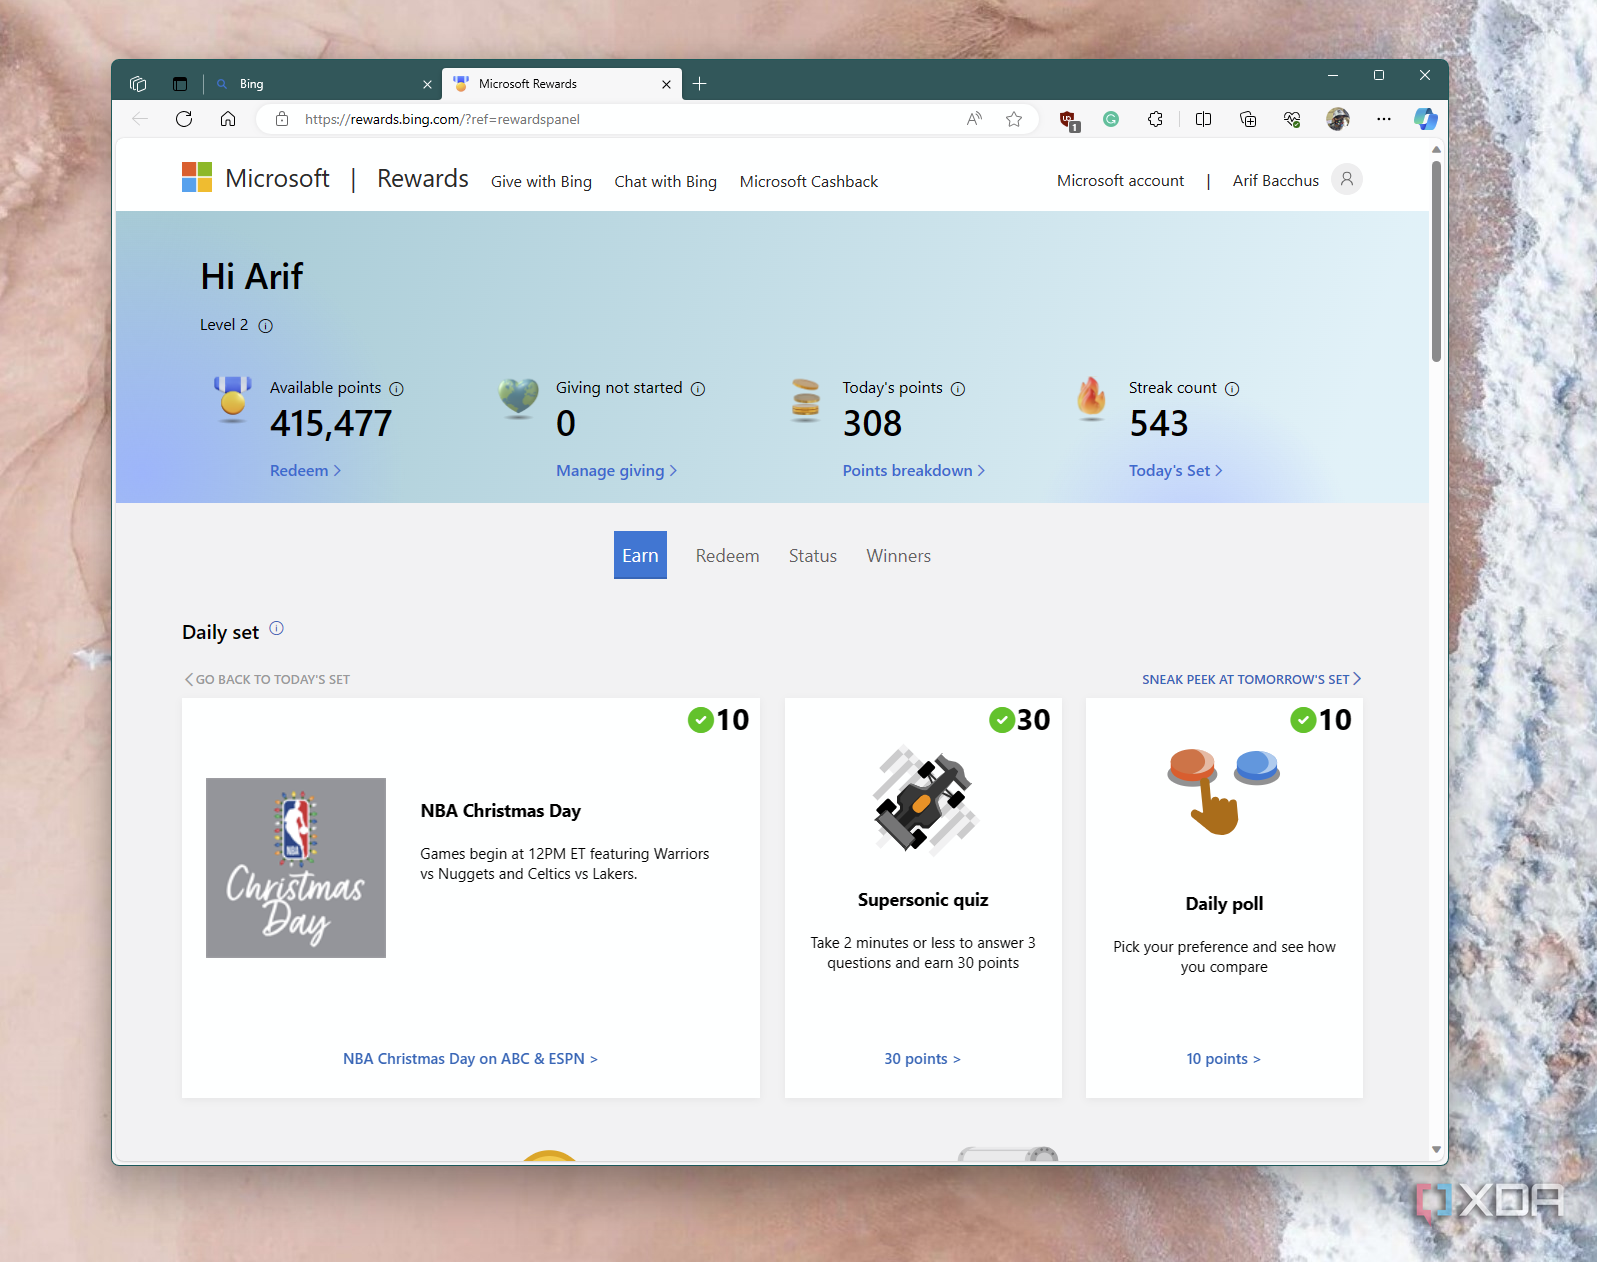Select the Status tab
Viewport: 1597px width, 1262px height.
(812, 556)
